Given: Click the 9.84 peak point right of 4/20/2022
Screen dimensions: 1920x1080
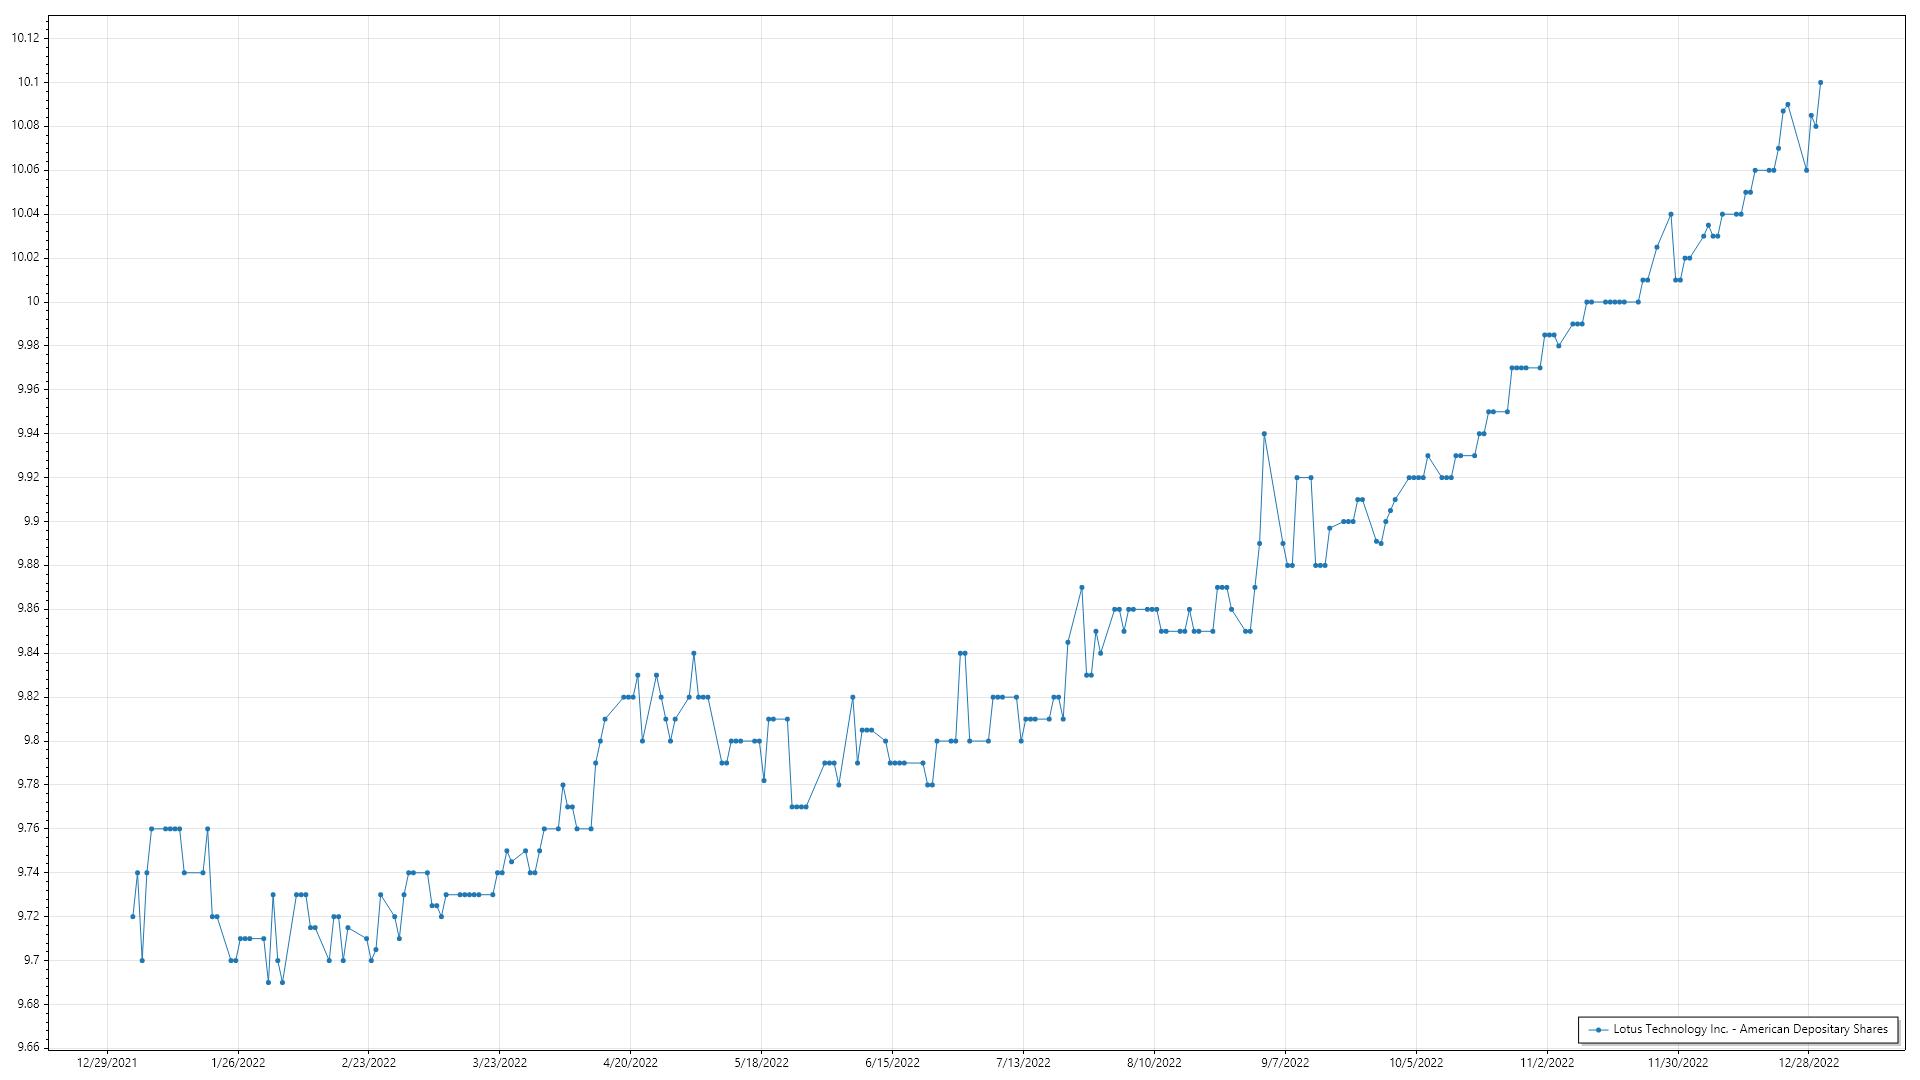Looking at the screenshot, I should tap(694, 654).
